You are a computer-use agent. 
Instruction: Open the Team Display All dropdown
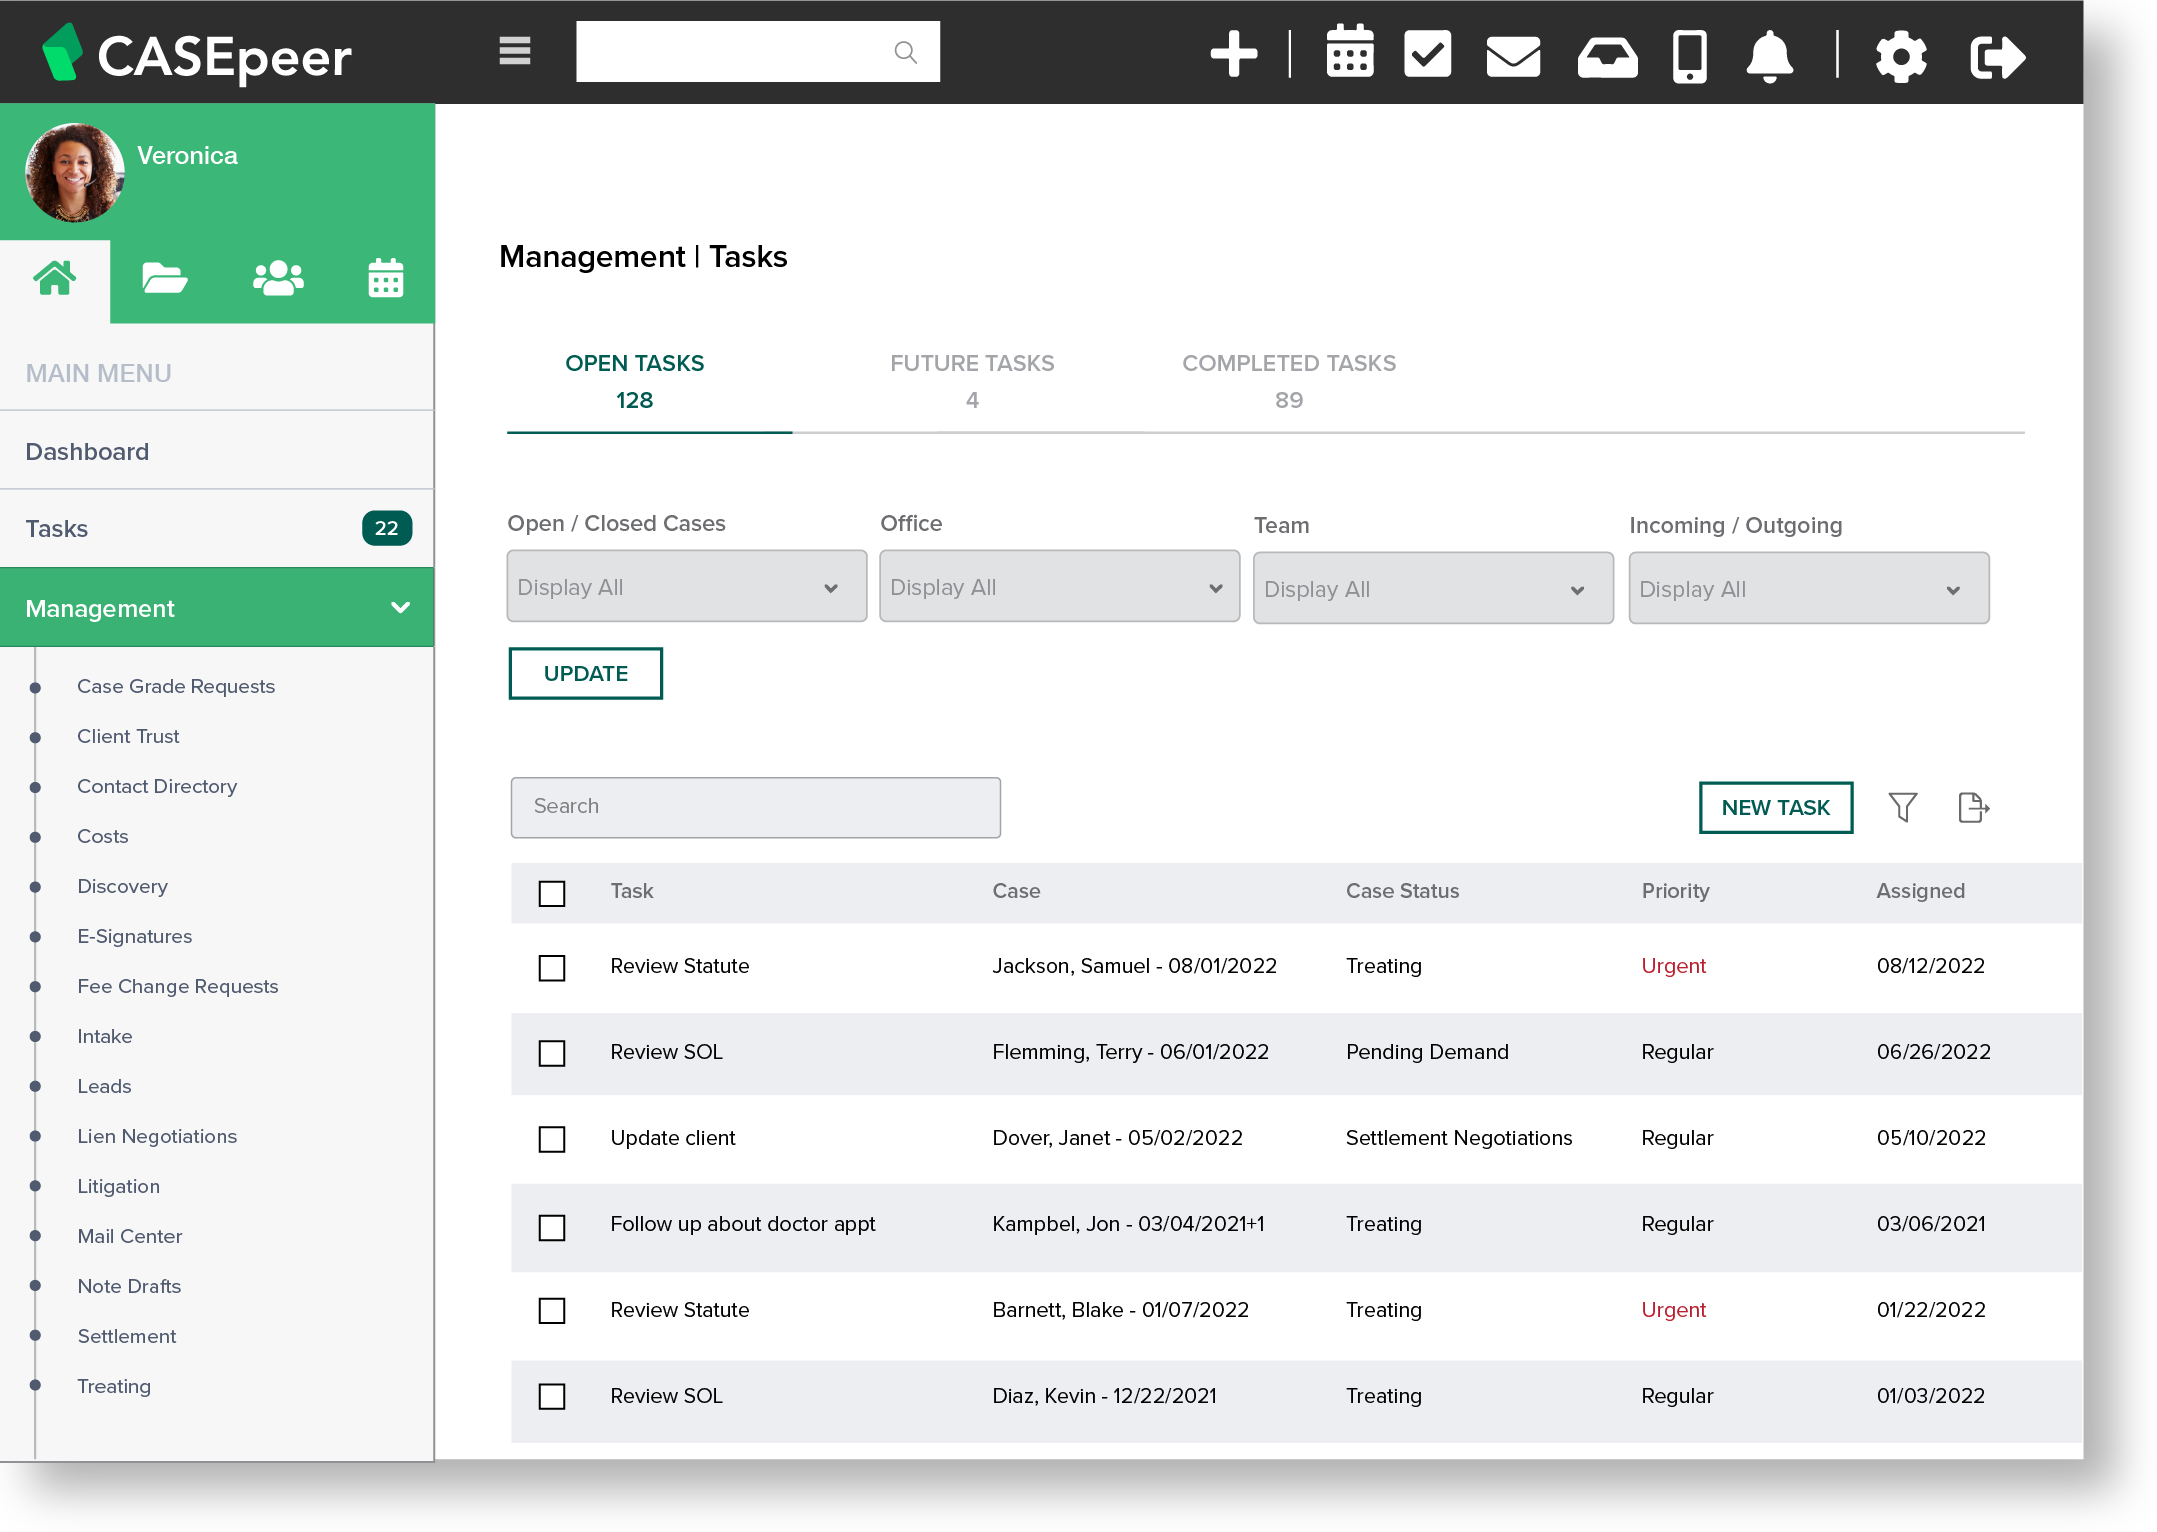pos(1432,588)
